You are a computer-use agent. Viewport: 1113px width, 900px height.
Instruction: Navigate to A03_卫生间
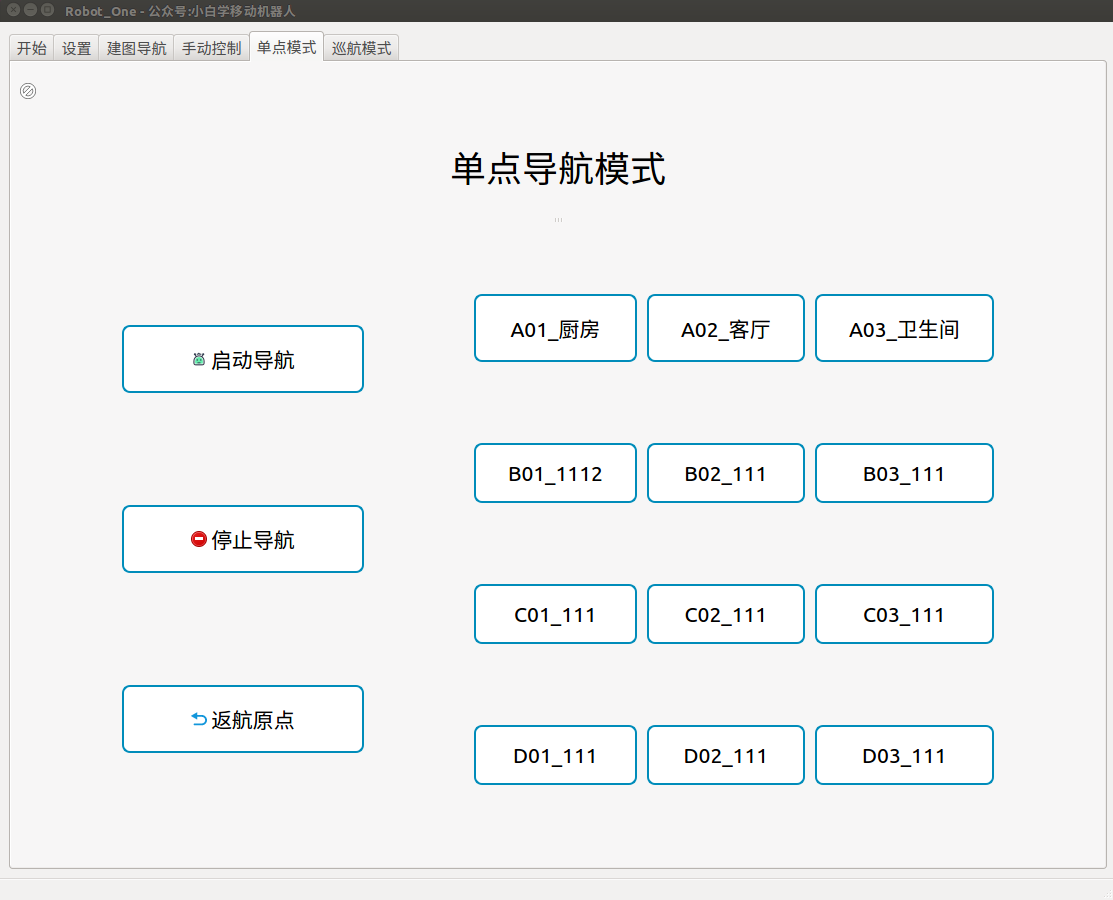[904, 329]
